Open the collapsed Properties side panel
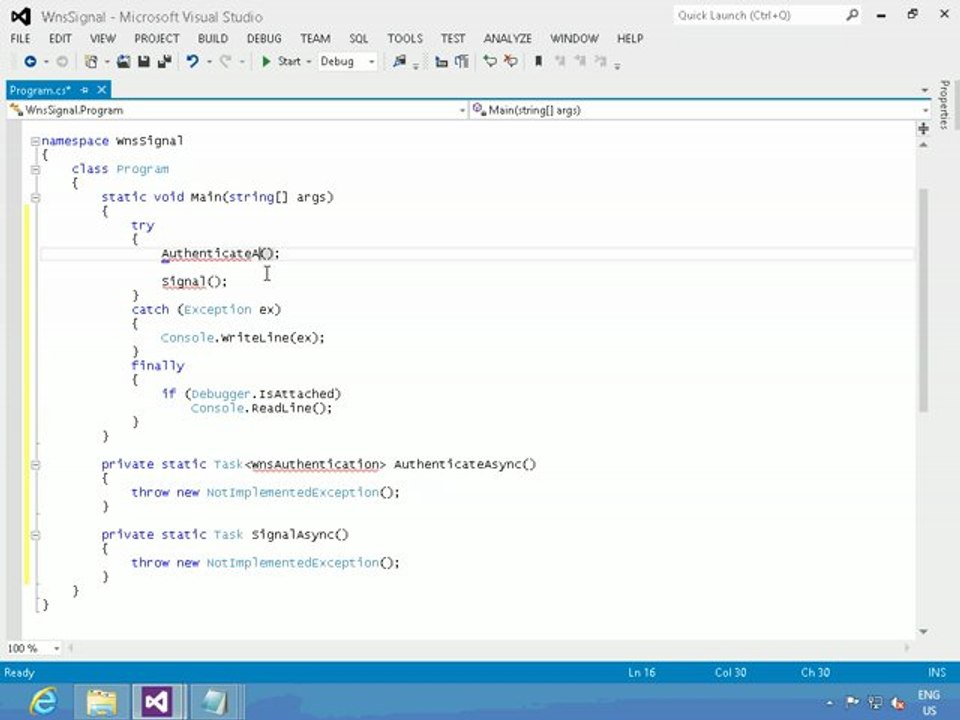This screenshot has width=960, height=720. pos(945,104)
